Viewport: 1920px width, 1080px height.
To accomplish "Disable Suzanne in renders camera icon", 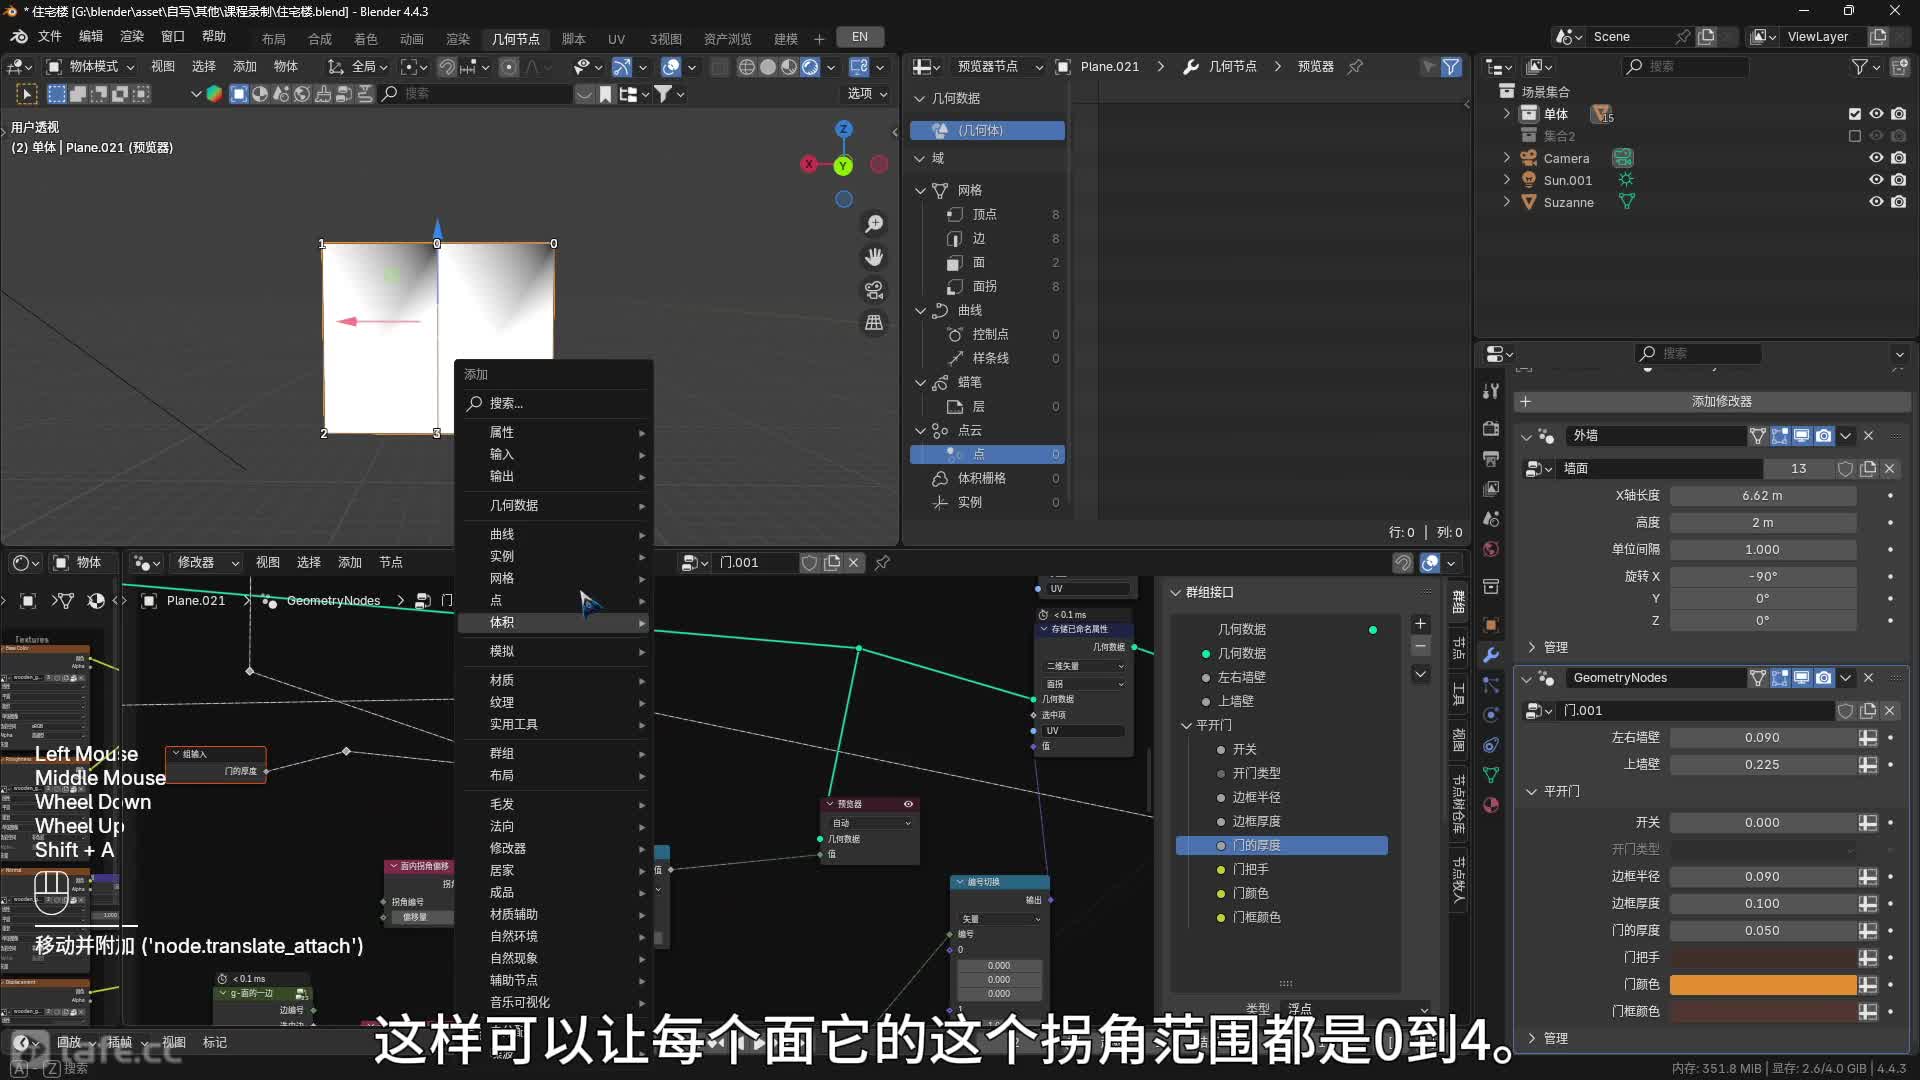I will tap(1898, 202).
